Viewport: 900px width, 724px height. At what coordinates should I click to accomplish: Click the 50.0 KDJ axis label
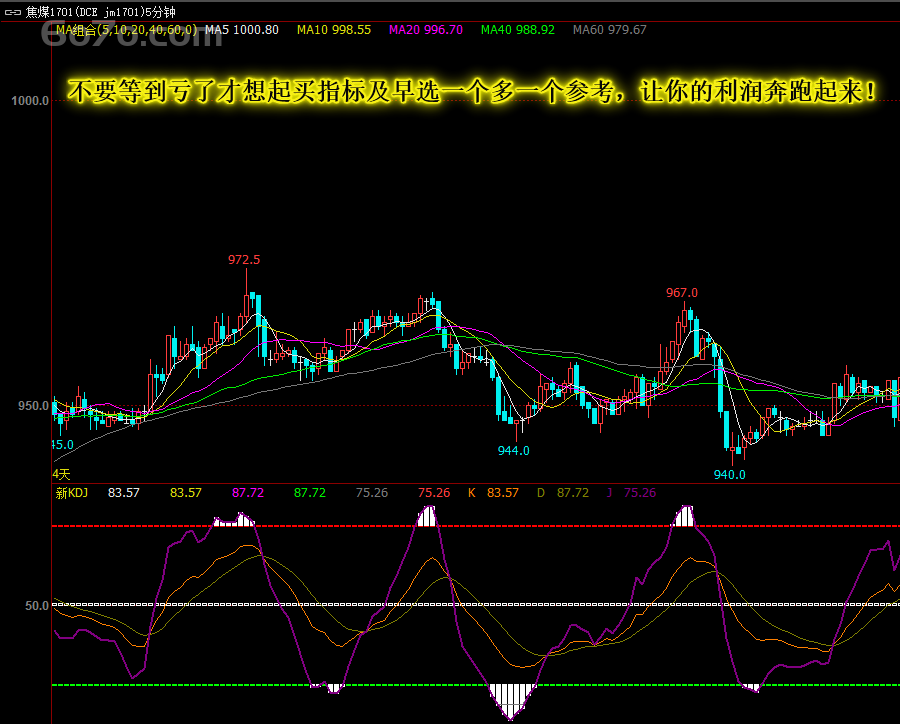(x=36, y=605)
